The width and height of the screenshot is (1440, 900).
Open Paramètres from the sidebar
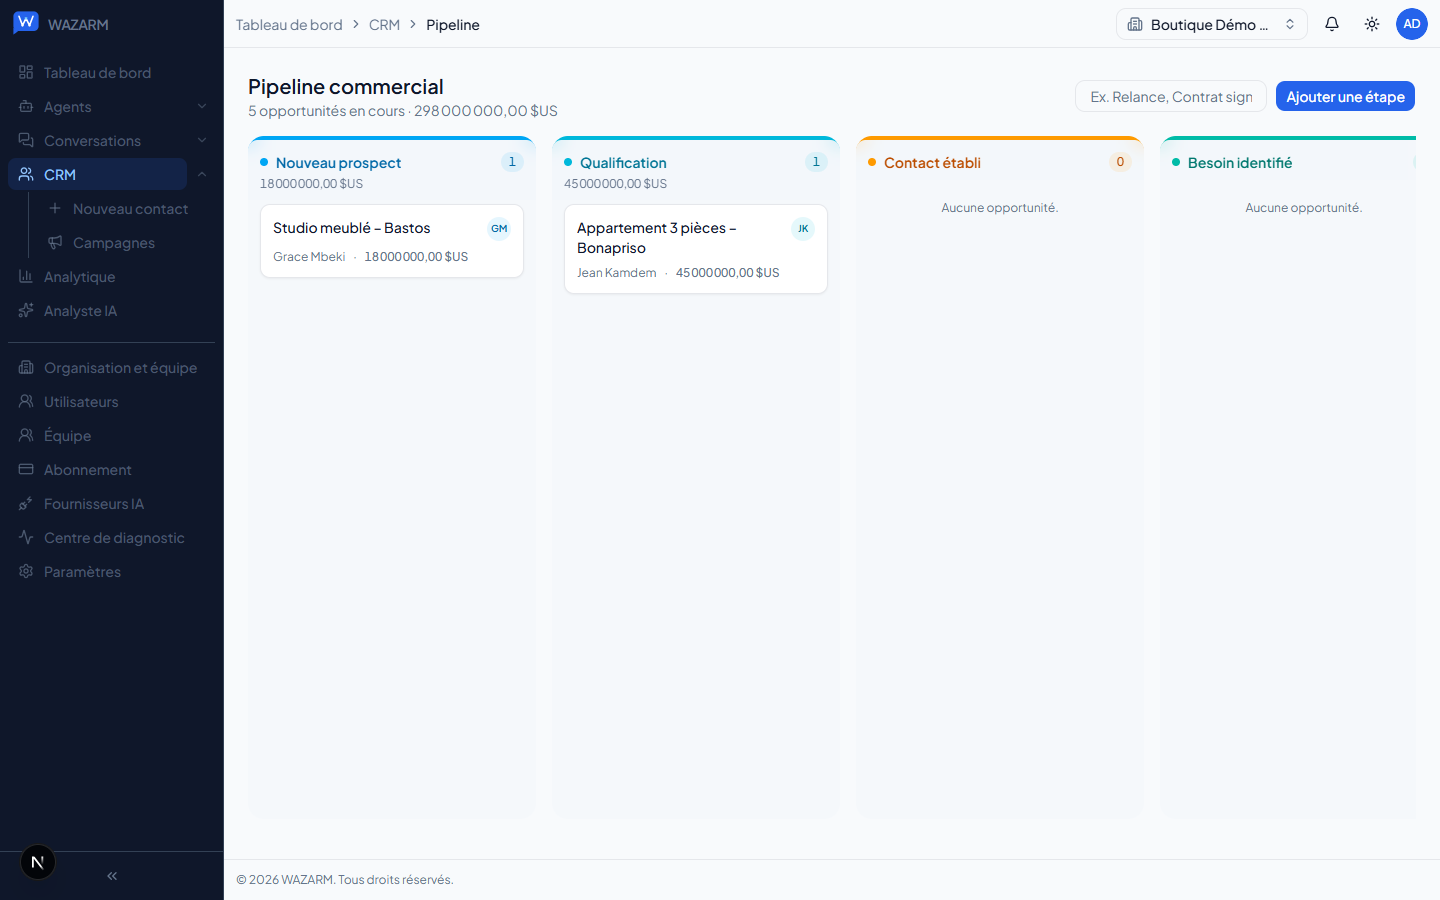pyautogui.click(x=112, y=571)
